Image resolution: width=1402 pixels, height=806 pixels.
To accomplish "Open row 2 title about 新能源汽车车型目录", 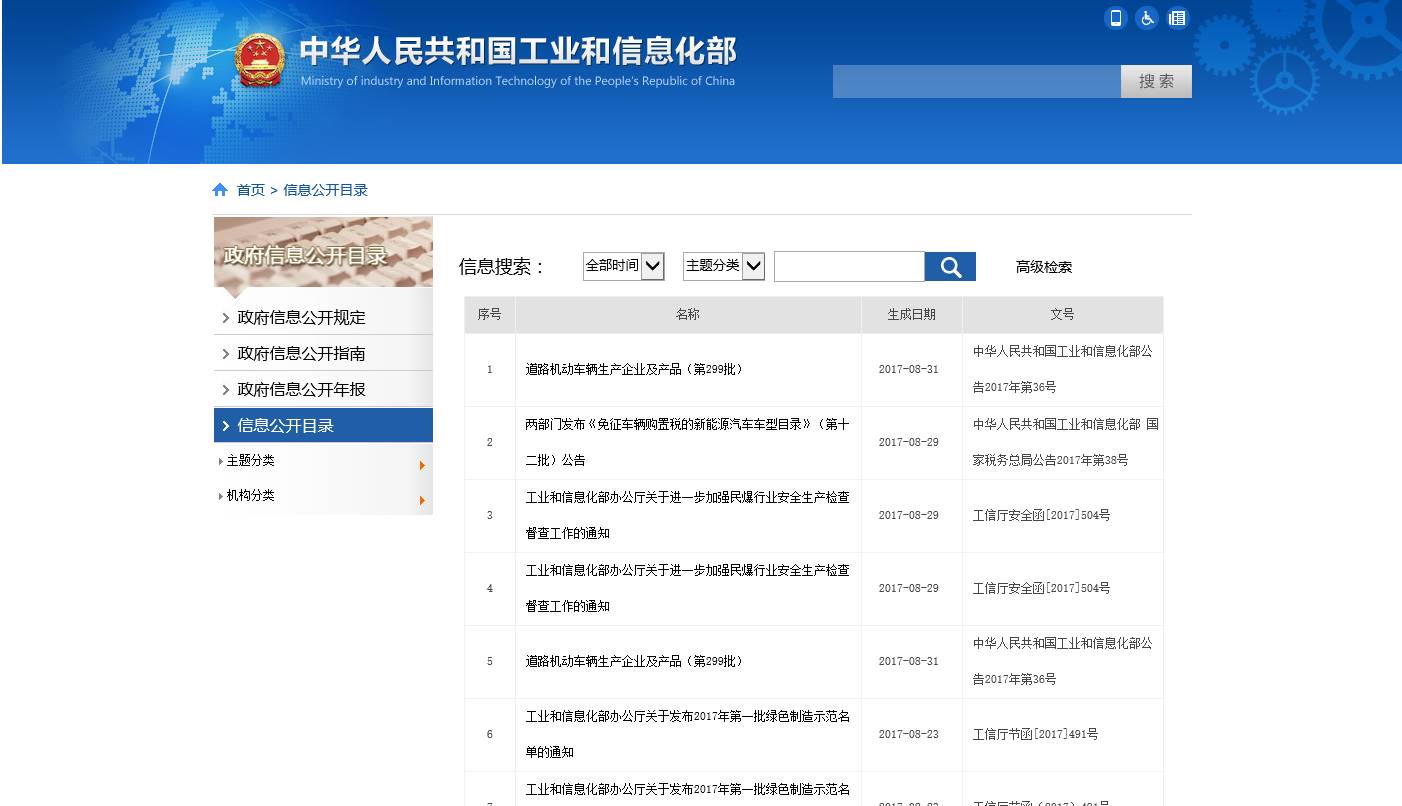I will [x=688, y=442].
